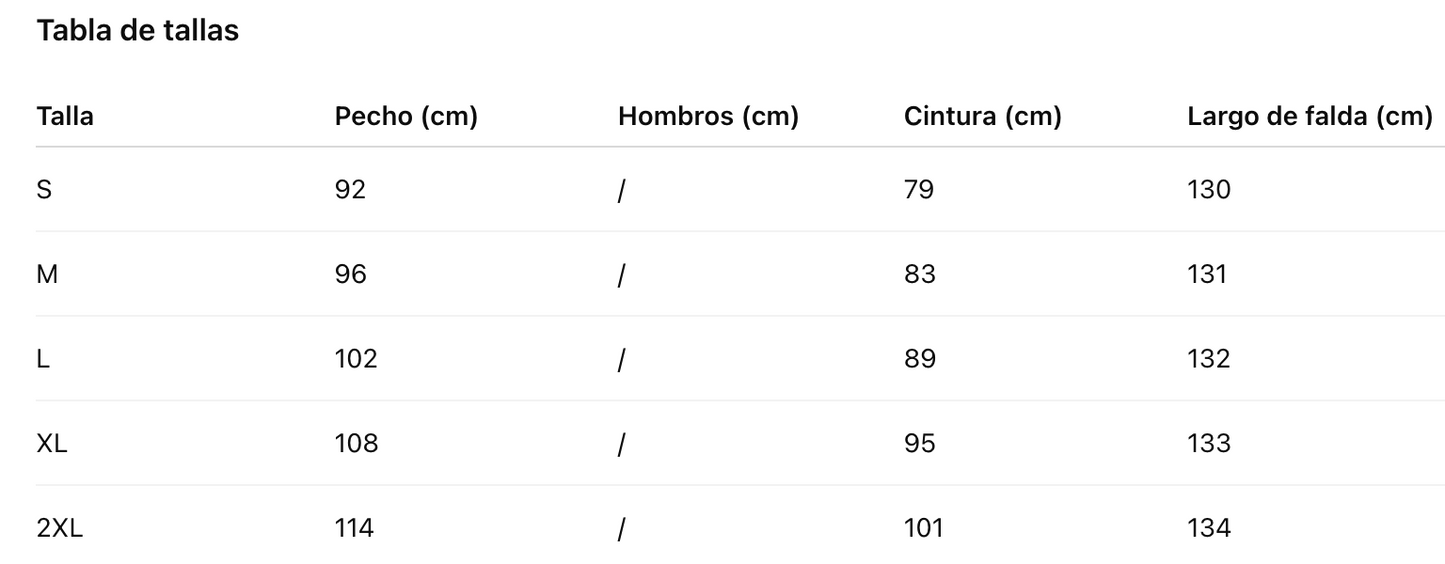Click skirt length 131 in M row
Viewport: 1445px width, 564px height.
(x=1207, y=274)
